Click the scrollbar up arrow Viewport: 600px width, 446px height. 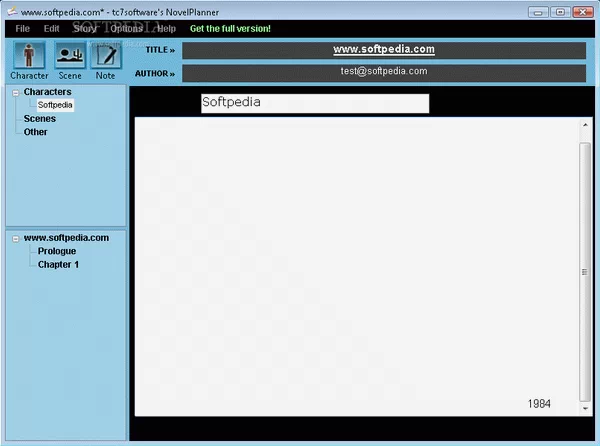click(x=585, y=125)
